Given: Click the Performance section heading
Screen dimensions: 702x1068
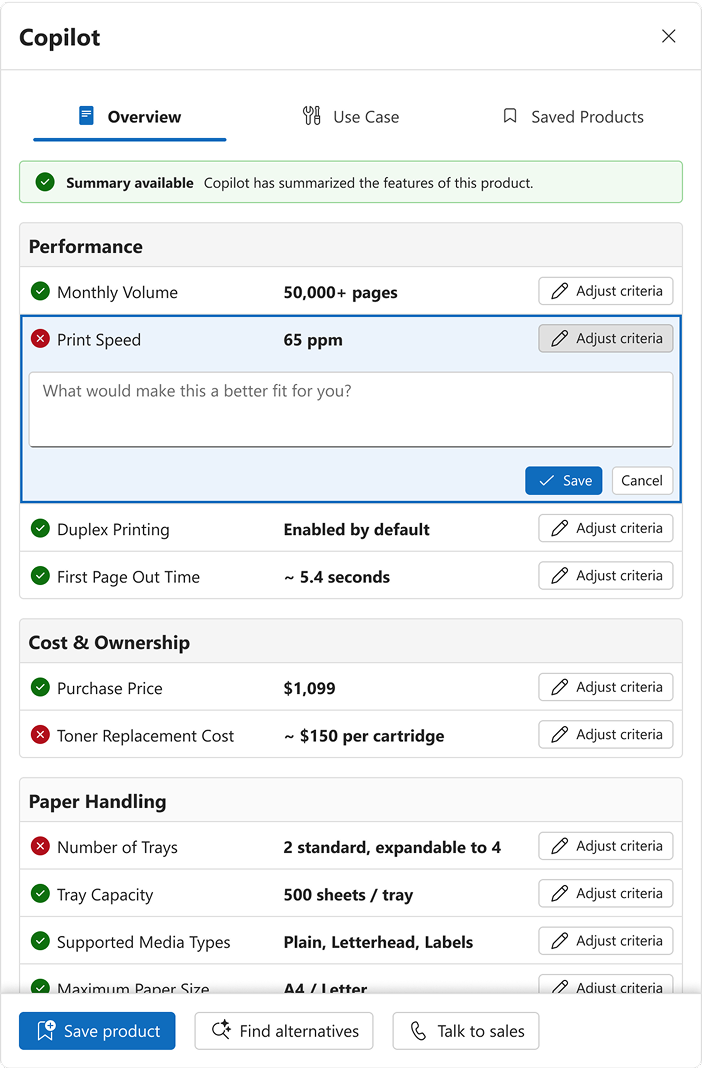Looking at the screenshot, I should point(86,247).
